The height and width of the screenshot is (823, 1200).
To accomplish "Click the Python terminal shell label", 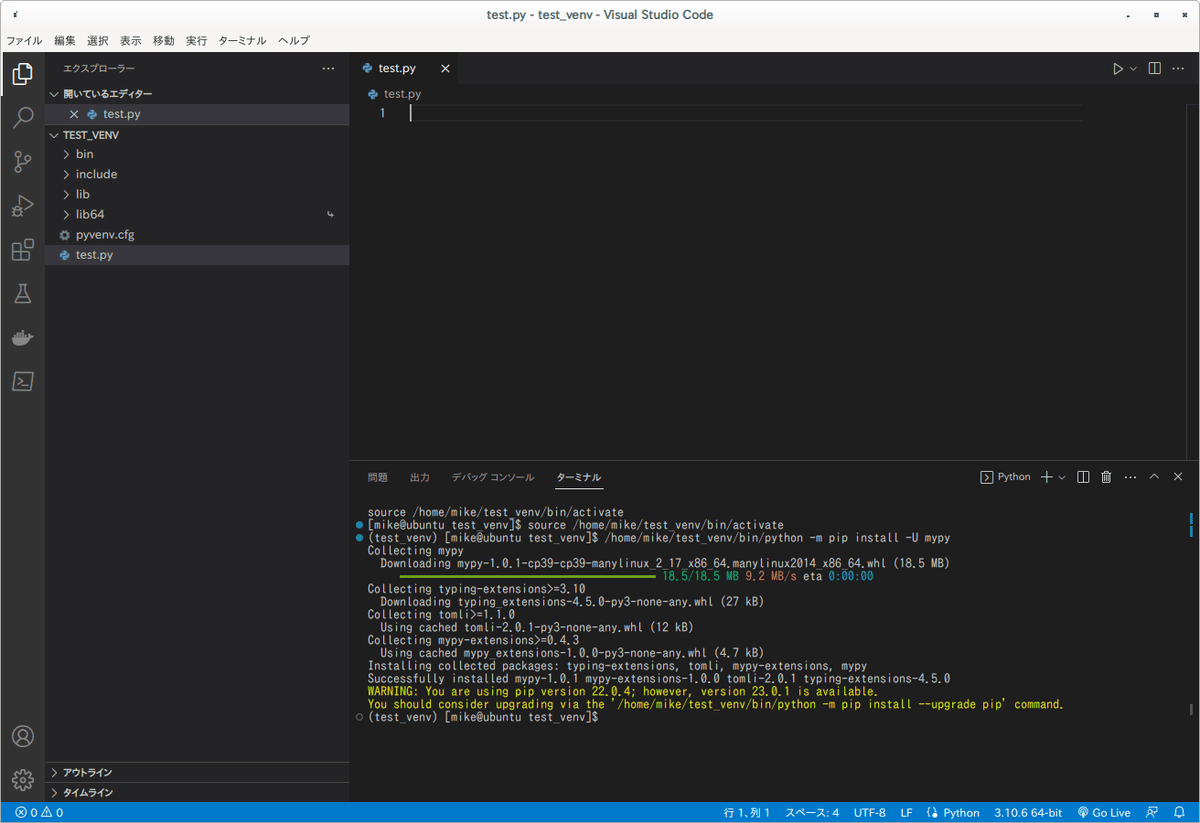I will pos(1005,477).
